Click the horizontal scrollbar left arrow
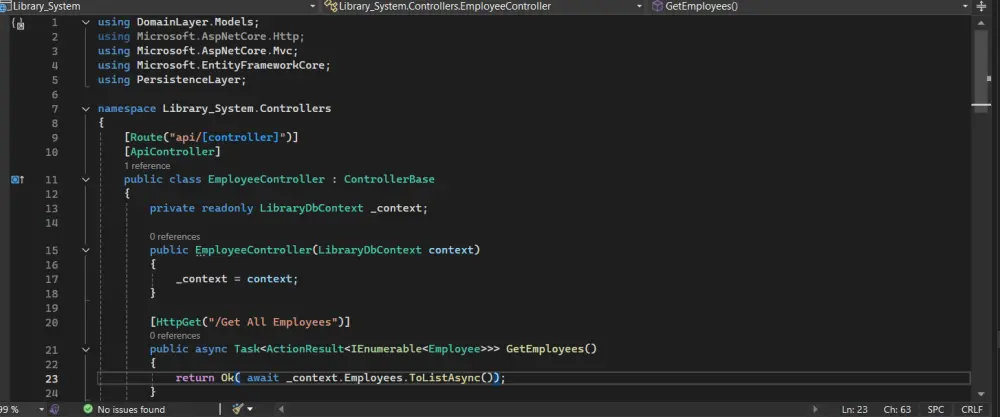 pos(281,409)
